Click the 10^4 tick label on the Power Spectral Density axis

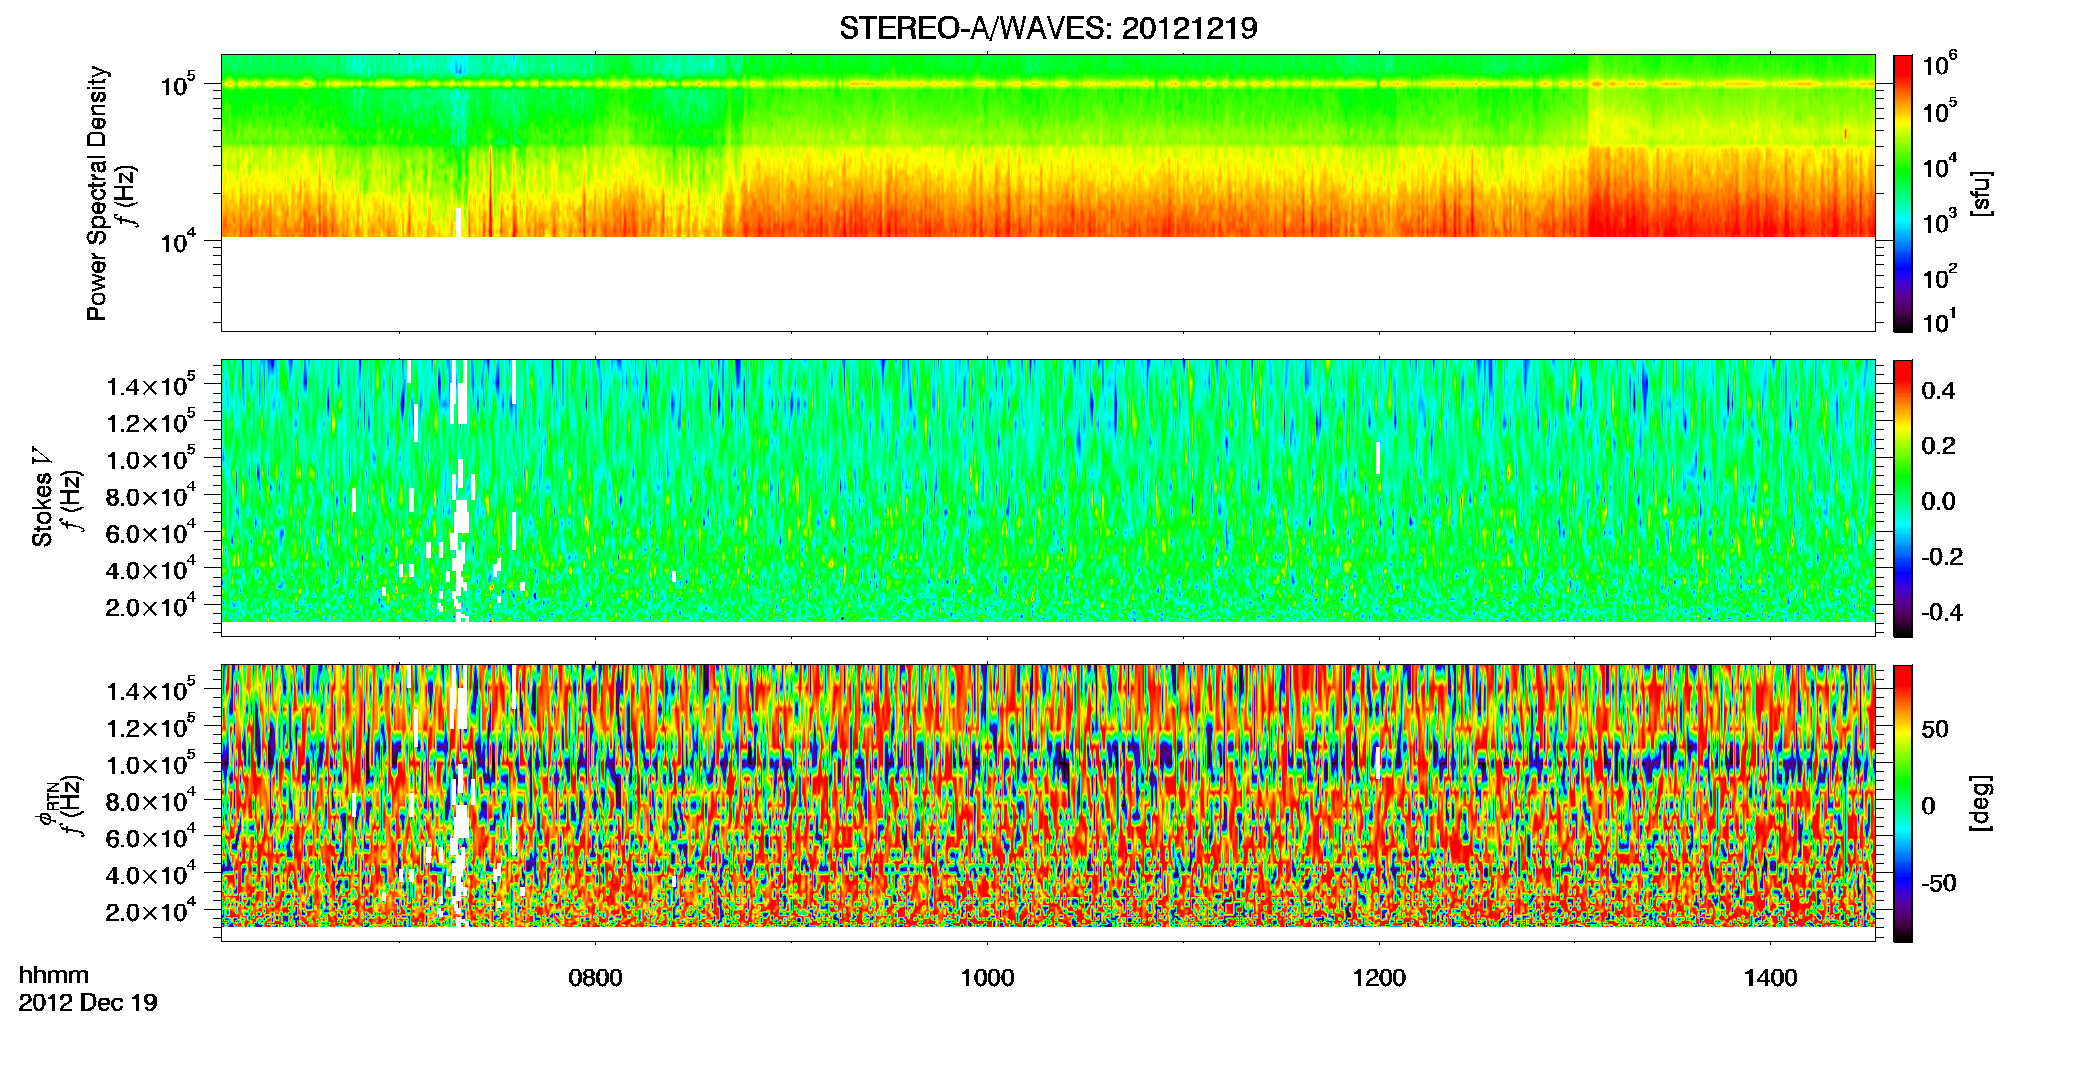tap(177, 241)
